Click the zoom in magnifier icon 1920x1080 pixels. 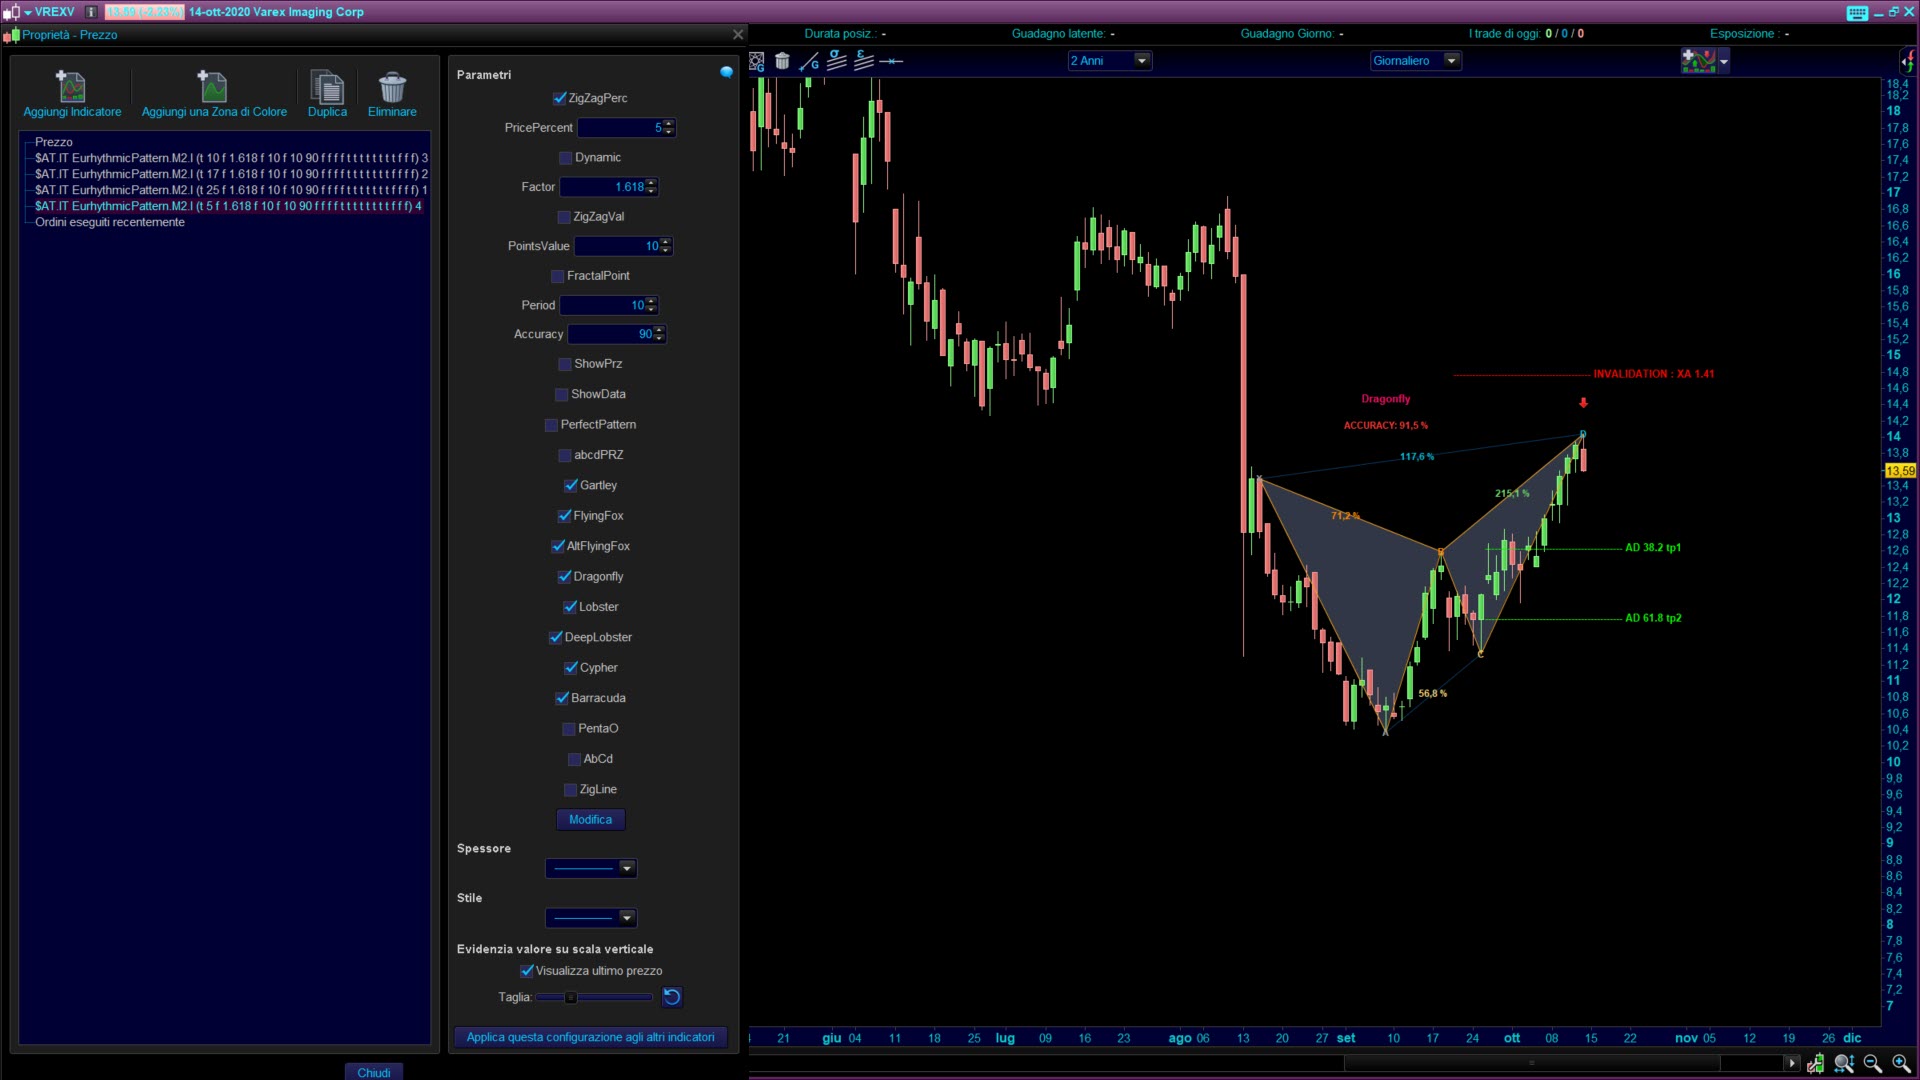coord(1901,1064)
